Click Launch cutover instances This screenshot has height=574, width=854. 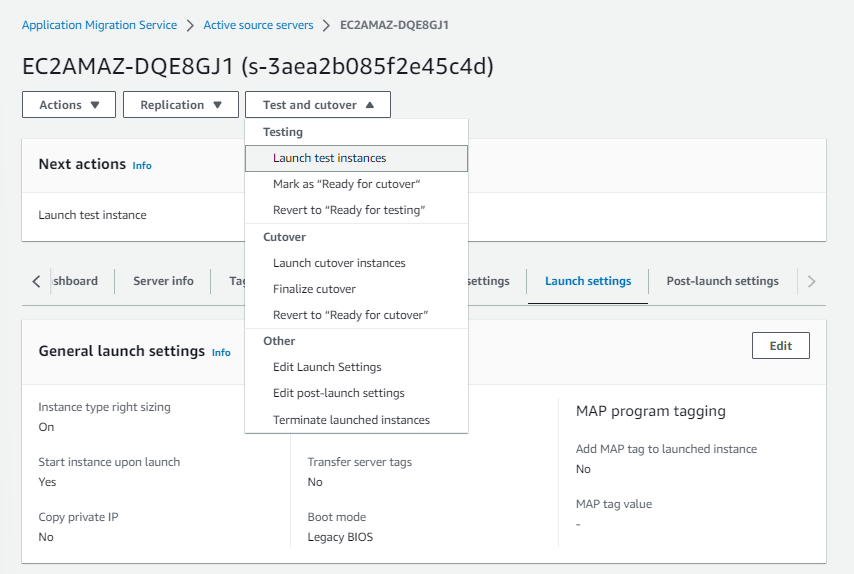[339, 263]
